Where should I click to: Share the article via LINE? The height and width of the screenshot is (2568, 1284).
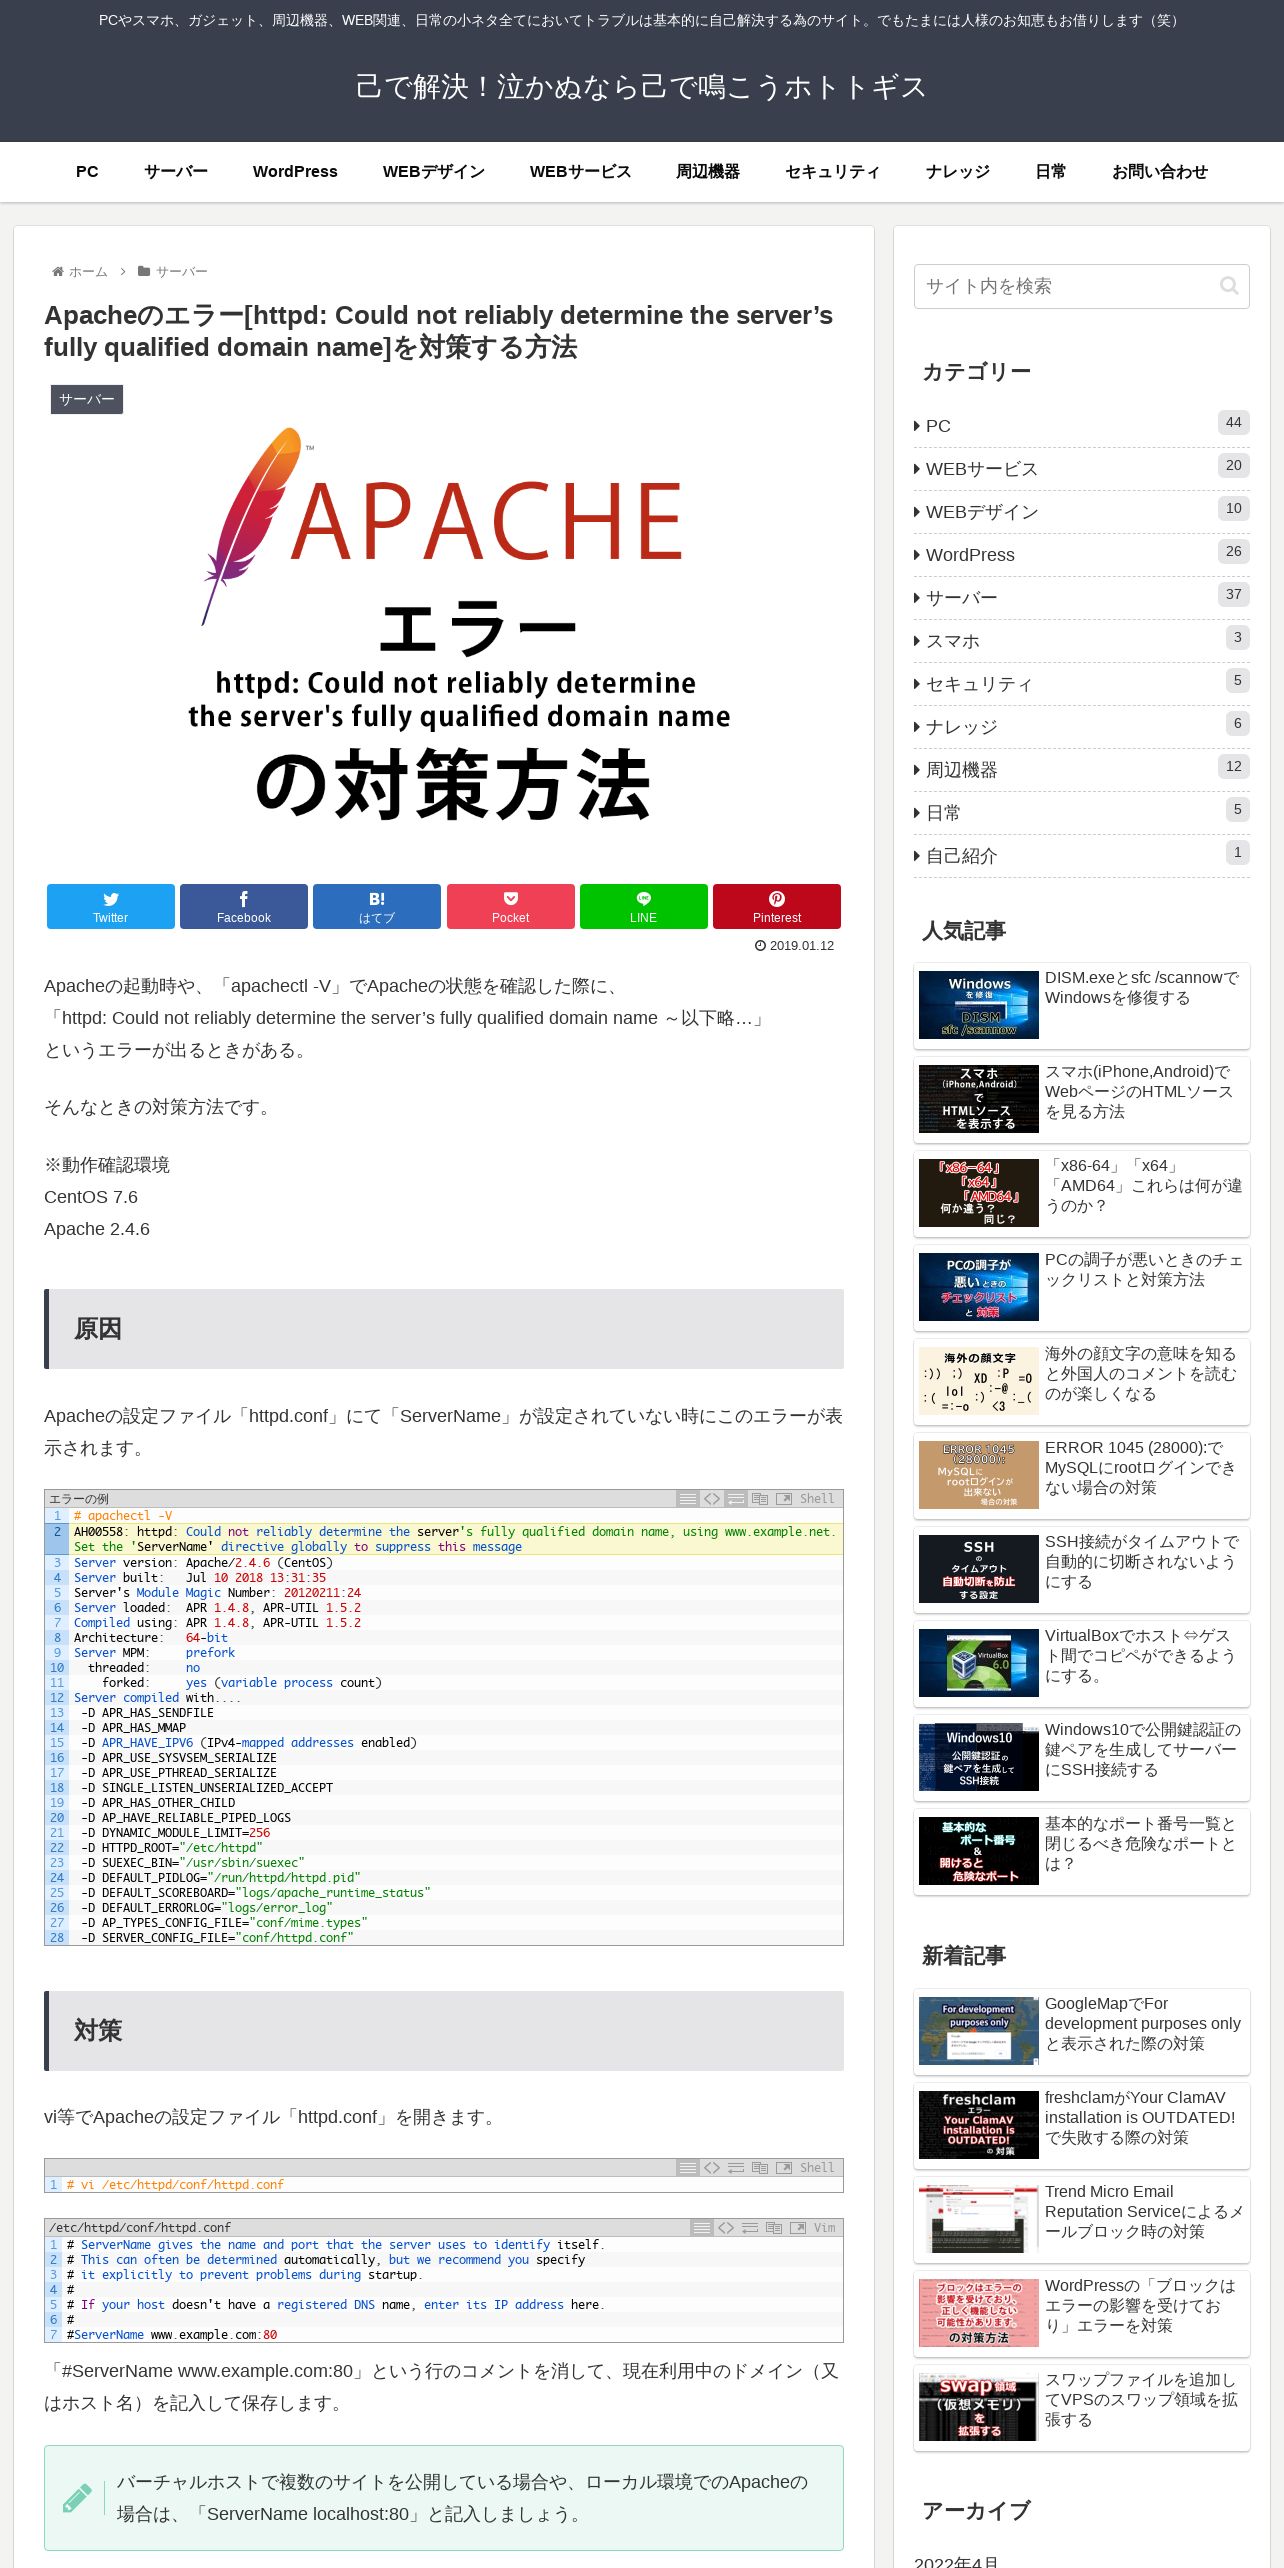(643, 906)
